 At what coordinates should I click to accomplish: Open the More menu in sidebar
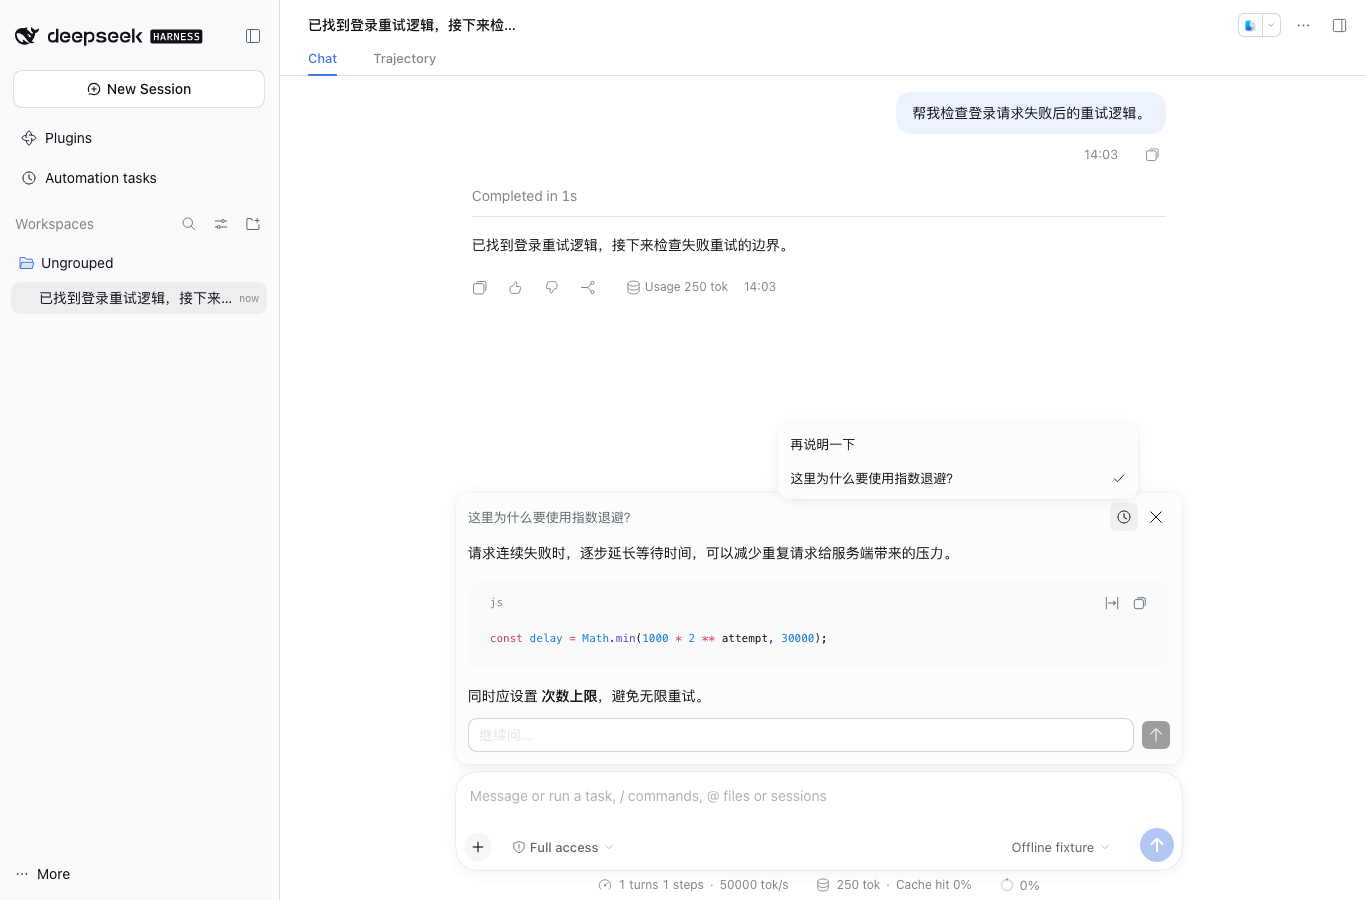43,874
